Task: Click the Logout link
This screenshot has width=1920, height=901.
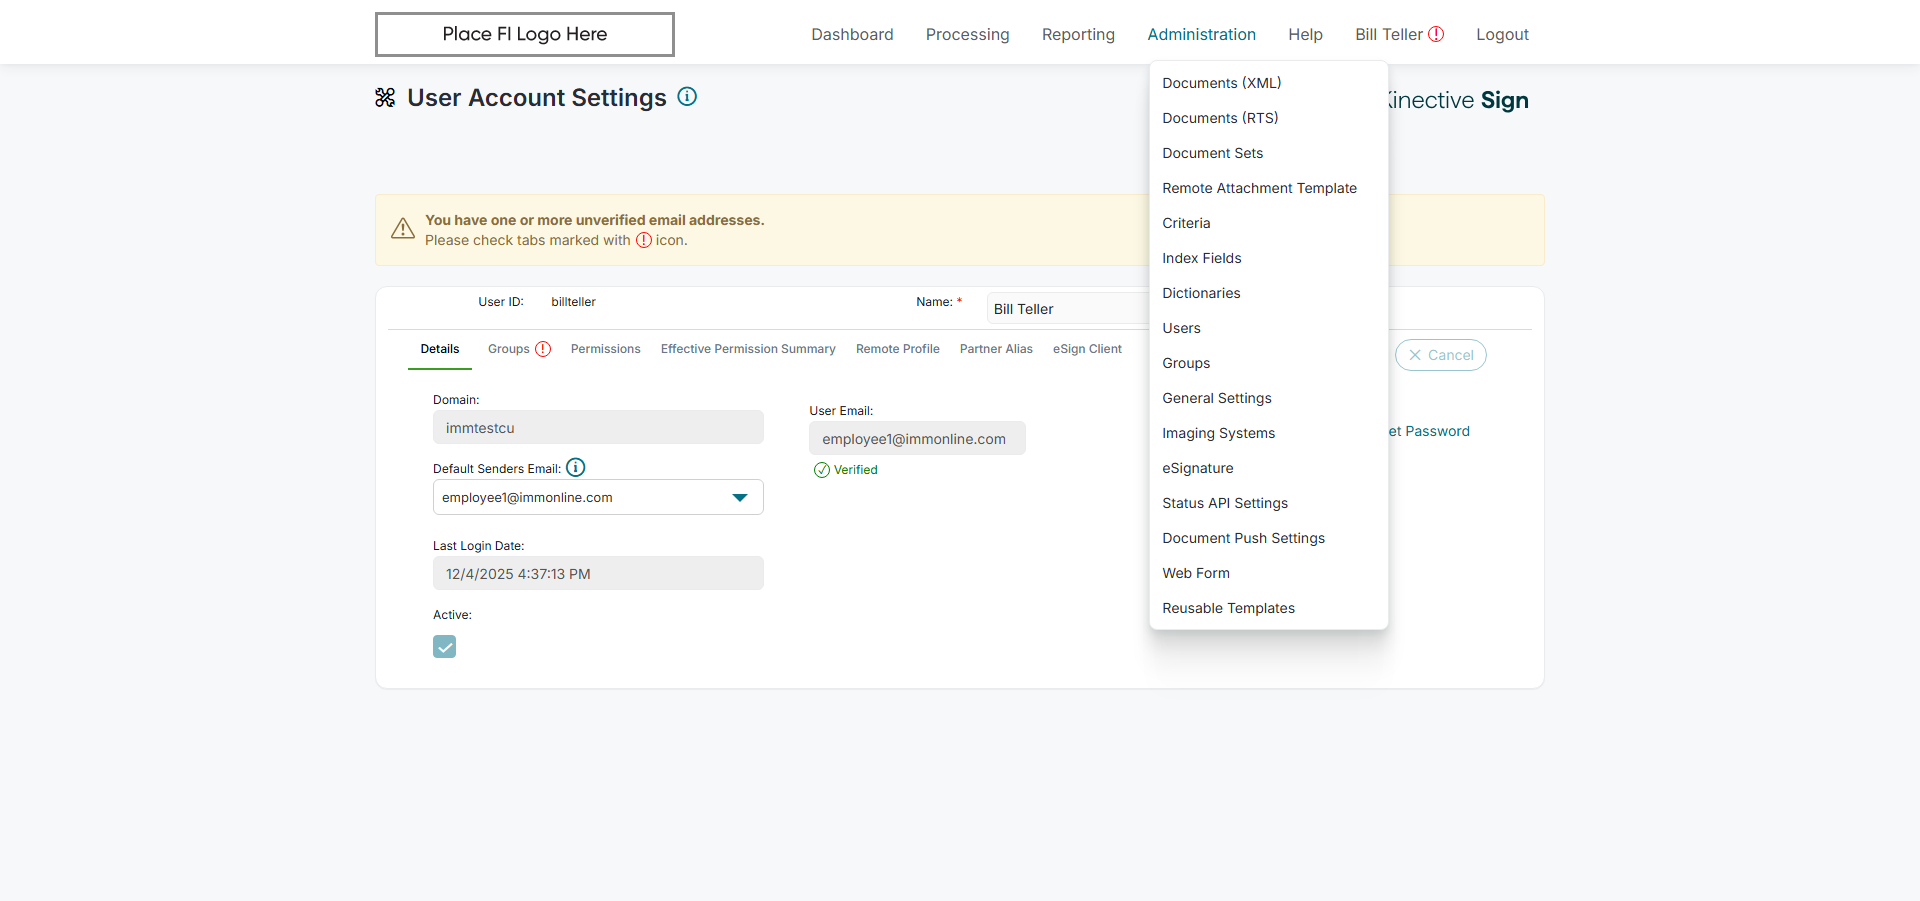Action: point(1502,34)
